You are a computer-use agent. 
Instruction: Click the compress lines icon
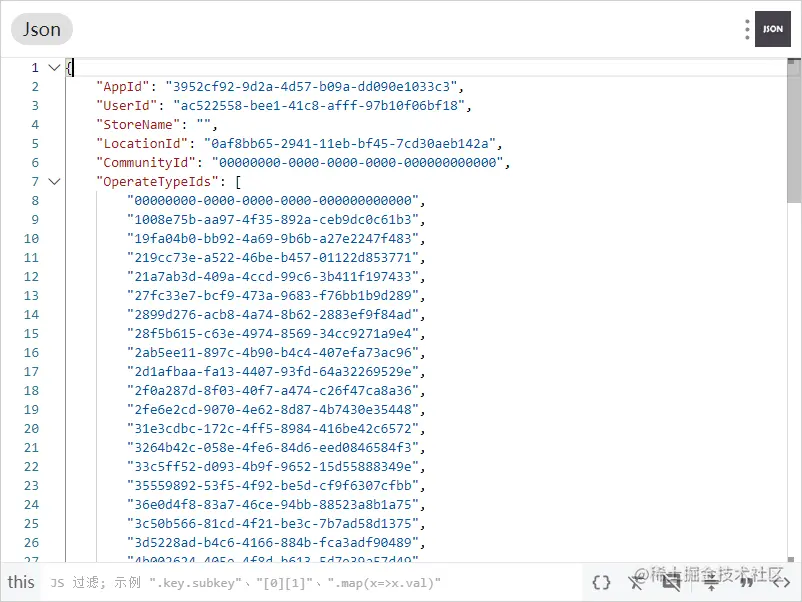pyautogui.click(x=711, y=582)
